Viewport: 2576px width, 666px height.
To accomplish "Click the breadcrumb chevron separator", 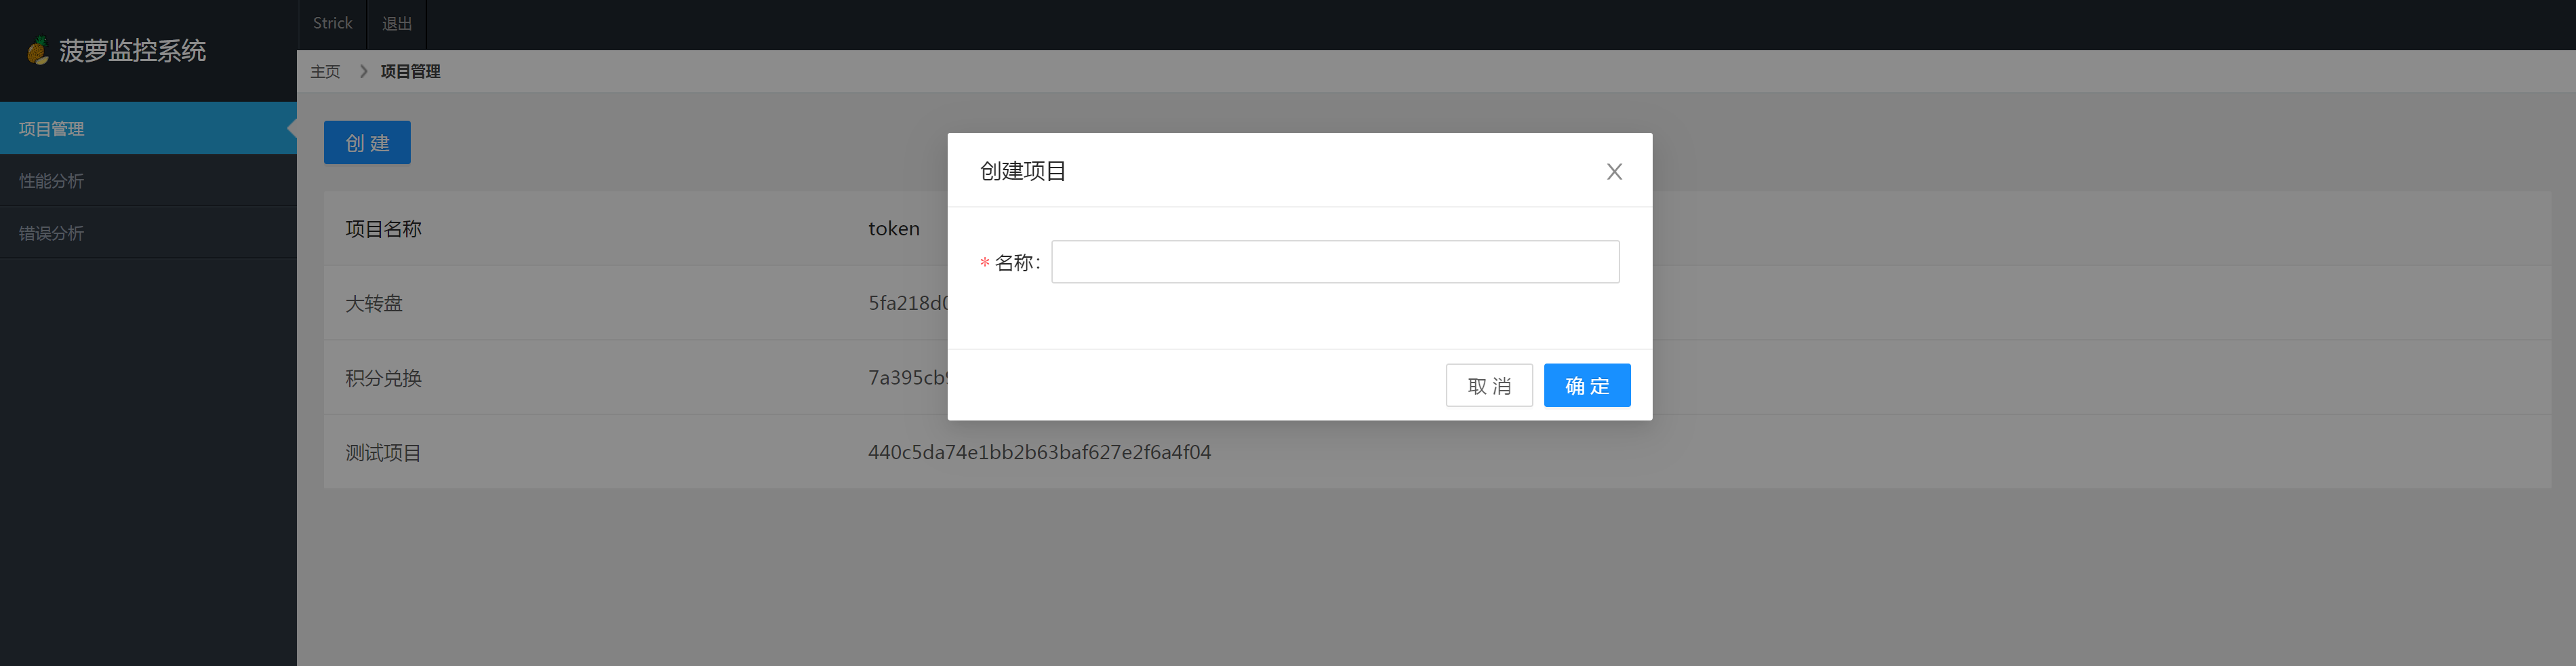I will click(363, 72).
